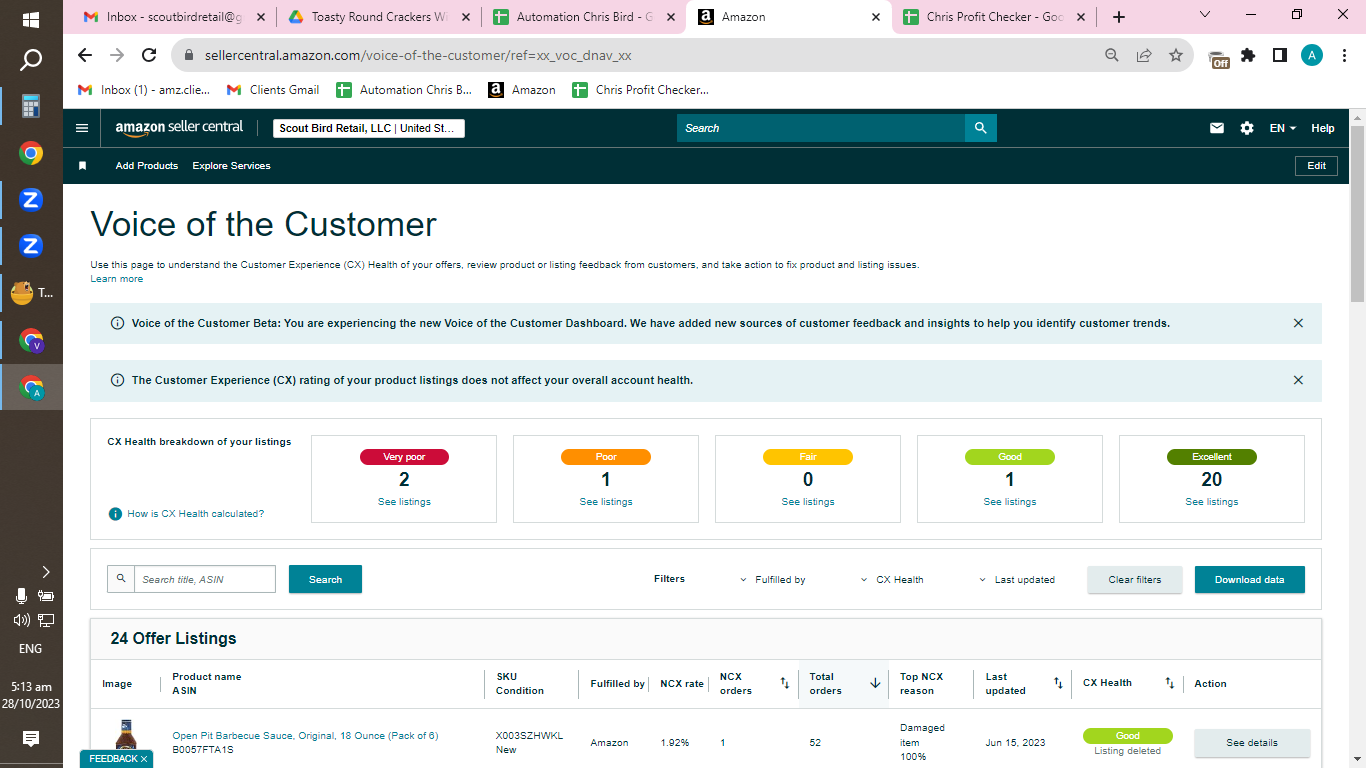Switch to the Toasty Round Crackers tab
The height and width of the screenshot is (768, 1366).
click(379, 17)
